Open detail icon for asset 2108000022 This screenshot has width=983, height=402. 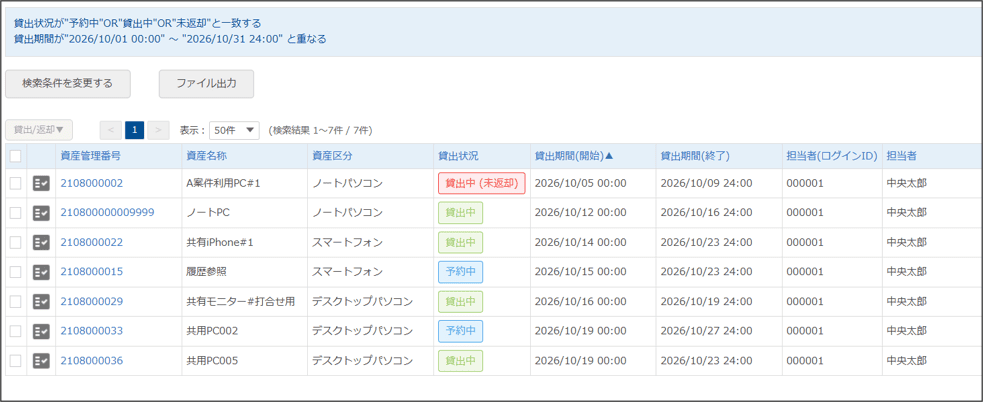click(x=41, y=242)
